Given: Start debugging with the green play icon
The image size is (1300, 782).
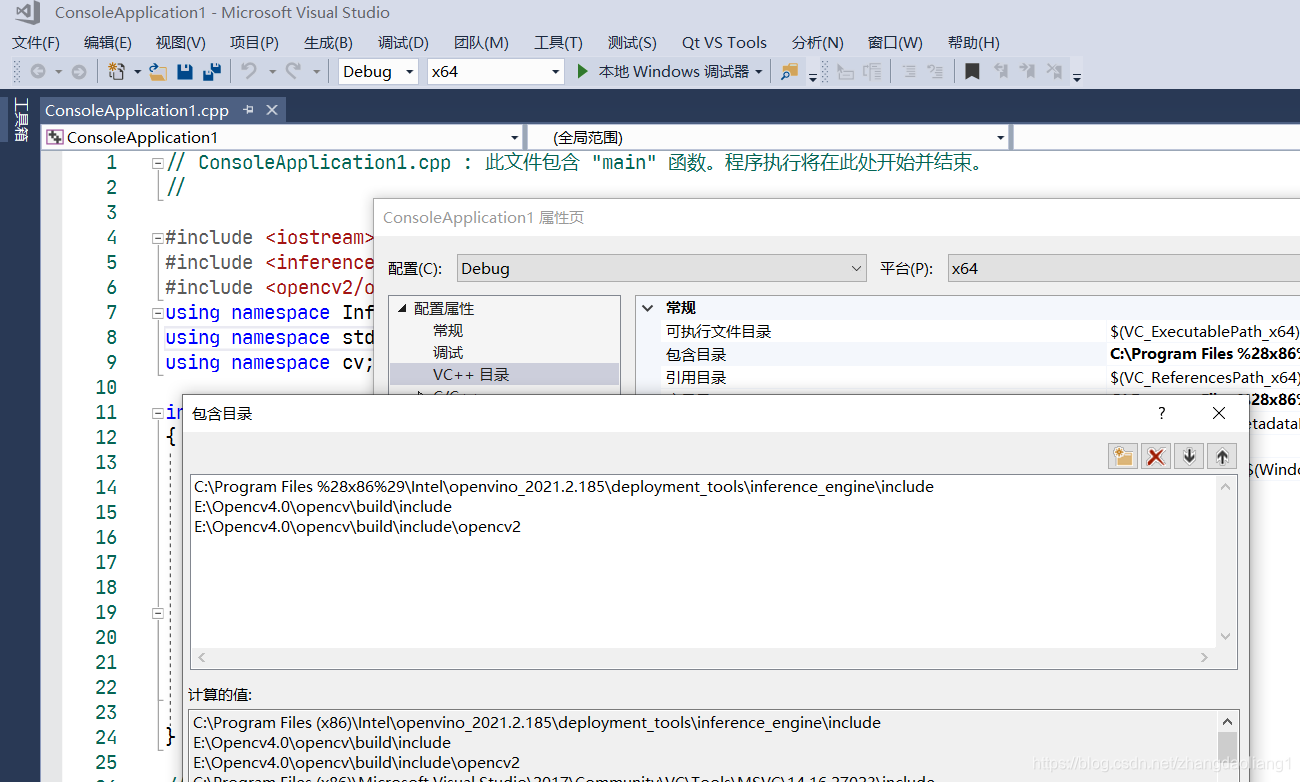Looking at the screenshot, I should pos(584,72).
